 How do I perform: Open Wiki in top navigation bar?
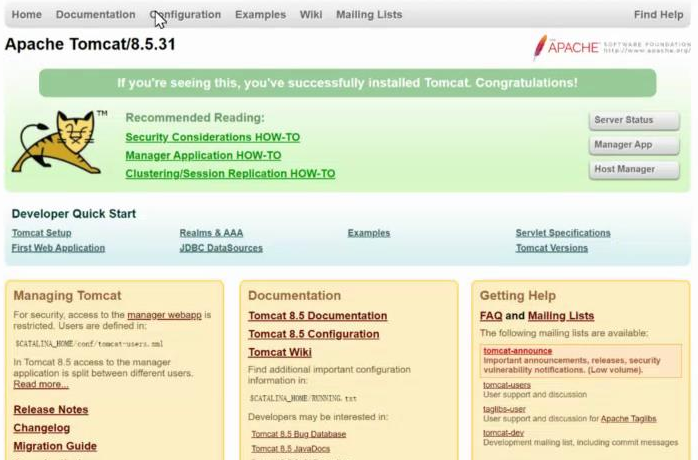click(311, 15)
